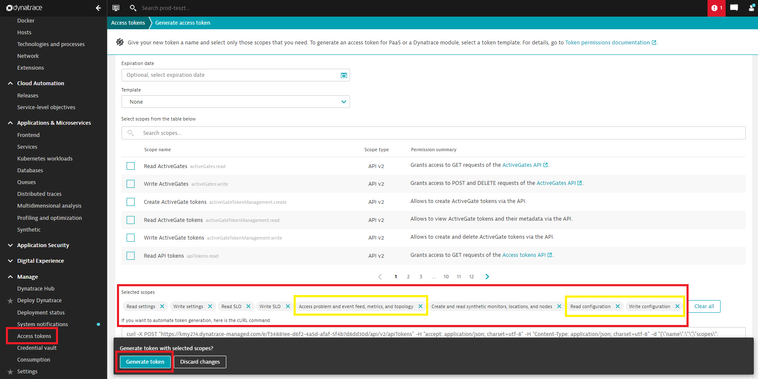The width and height of the screenshot is (758, 379).
Task: Go to next page with right arrow
Action: [487, 277]
